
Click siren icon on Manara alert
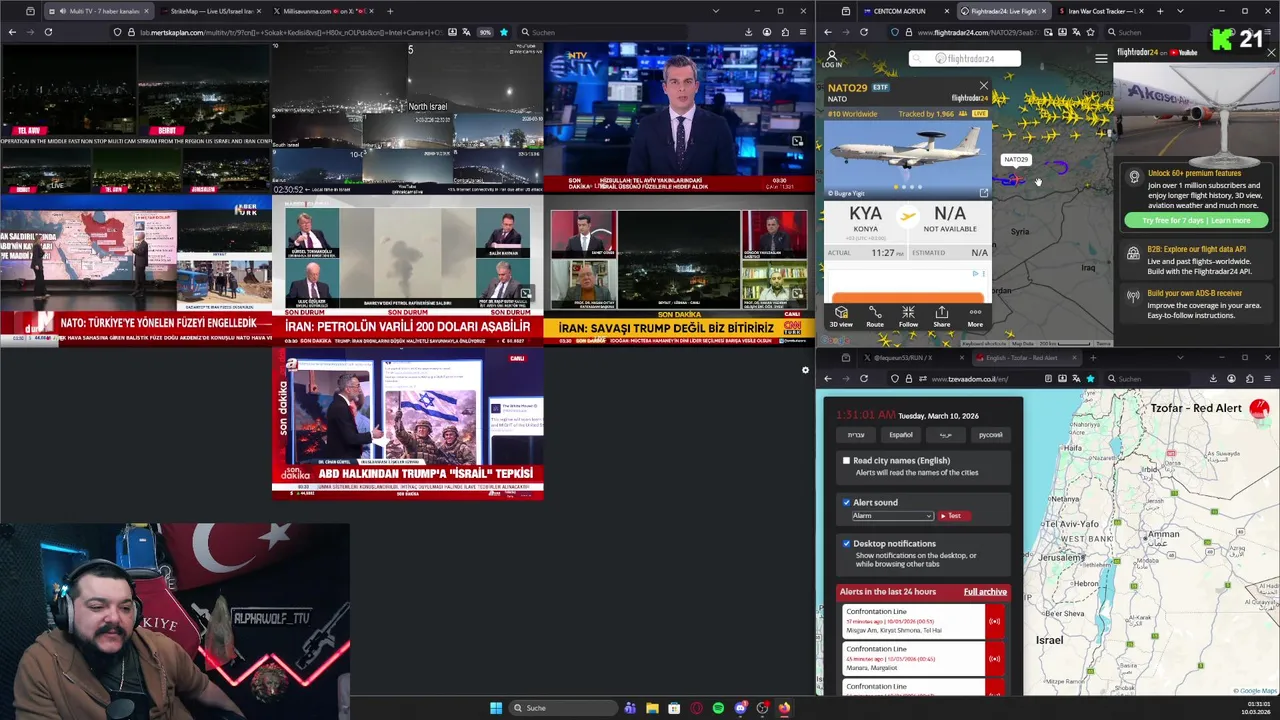tap(994, 658)
